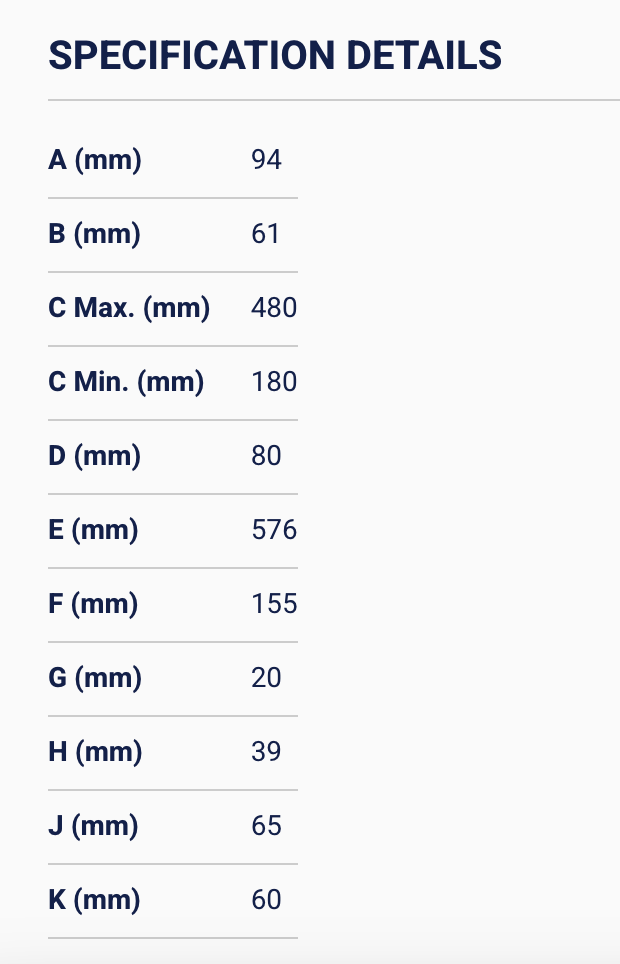Screen dimensions: 620x964
Task: Select the D (mm) label
Action: pos(95,456)
